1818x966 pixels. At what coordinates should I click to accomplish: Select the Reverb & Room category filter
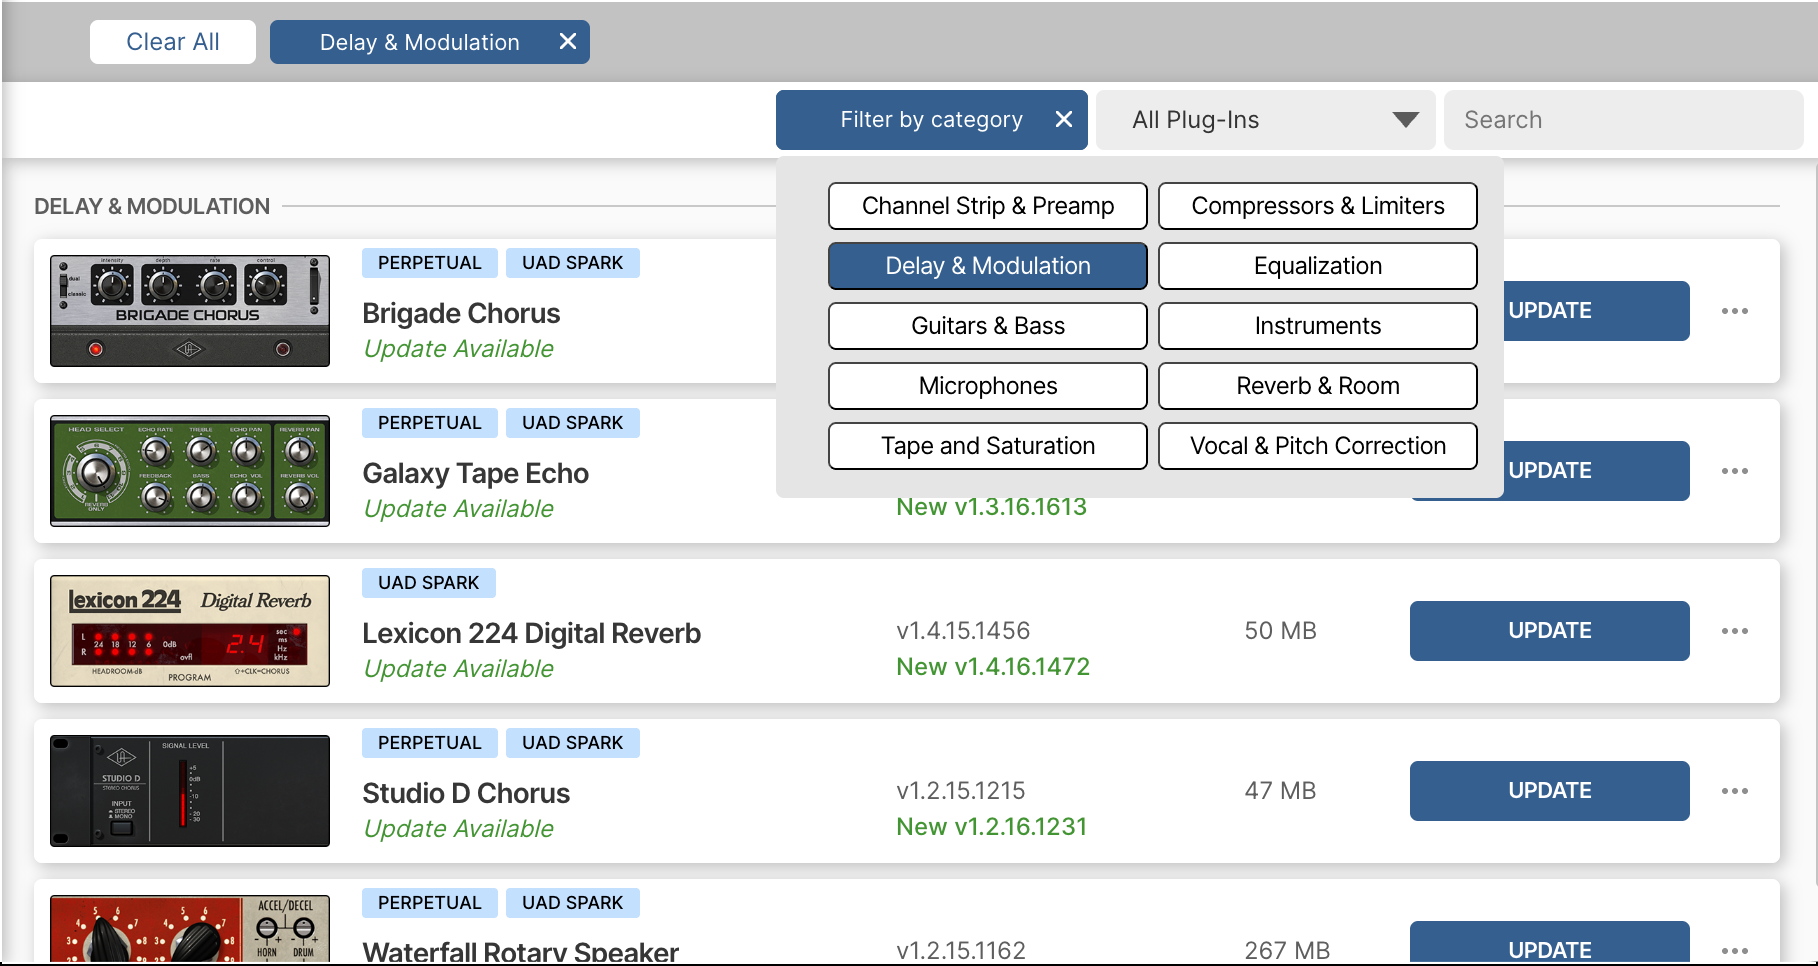point(1317,386)
